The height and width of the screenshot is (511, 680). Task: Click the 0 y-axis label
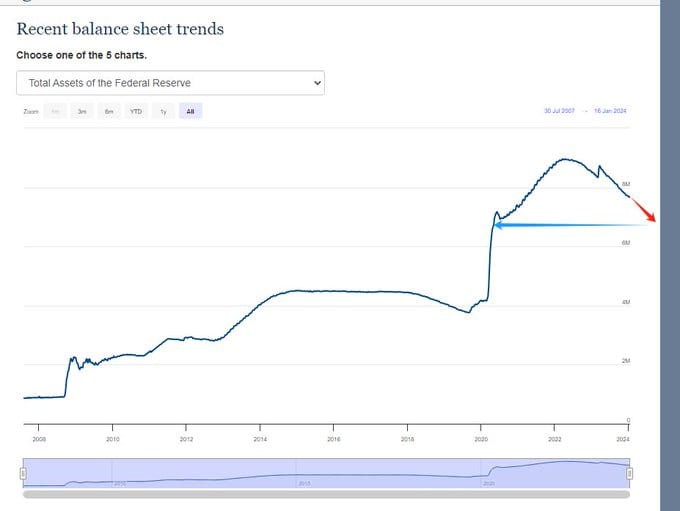628,420
